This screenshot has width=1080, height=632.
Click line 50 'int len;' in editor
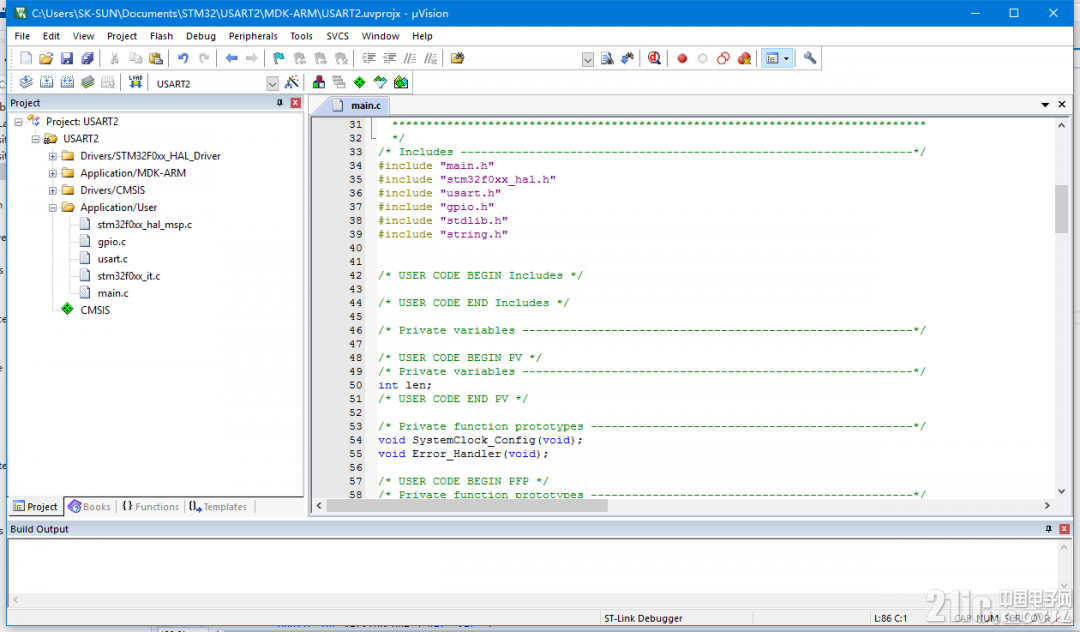point(404,385)
